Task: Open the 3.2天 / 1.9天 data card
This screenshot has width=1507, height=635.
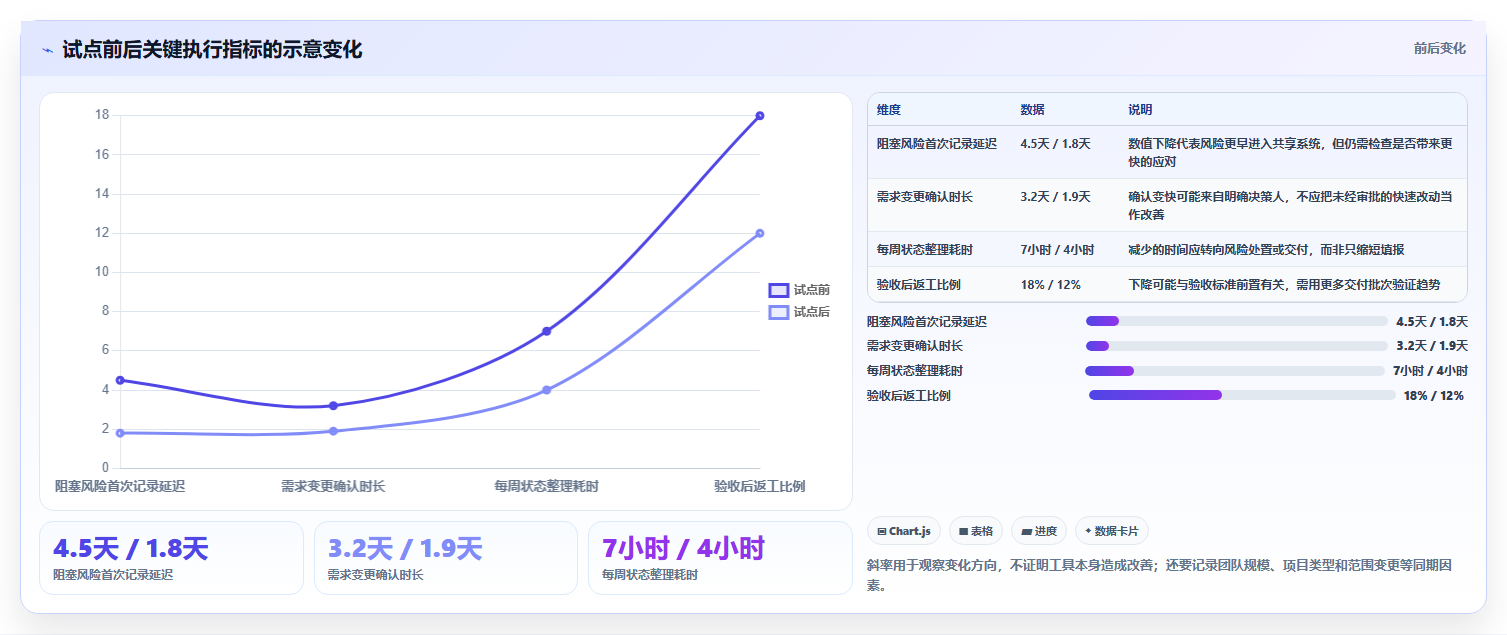Action: coord(446,558)
